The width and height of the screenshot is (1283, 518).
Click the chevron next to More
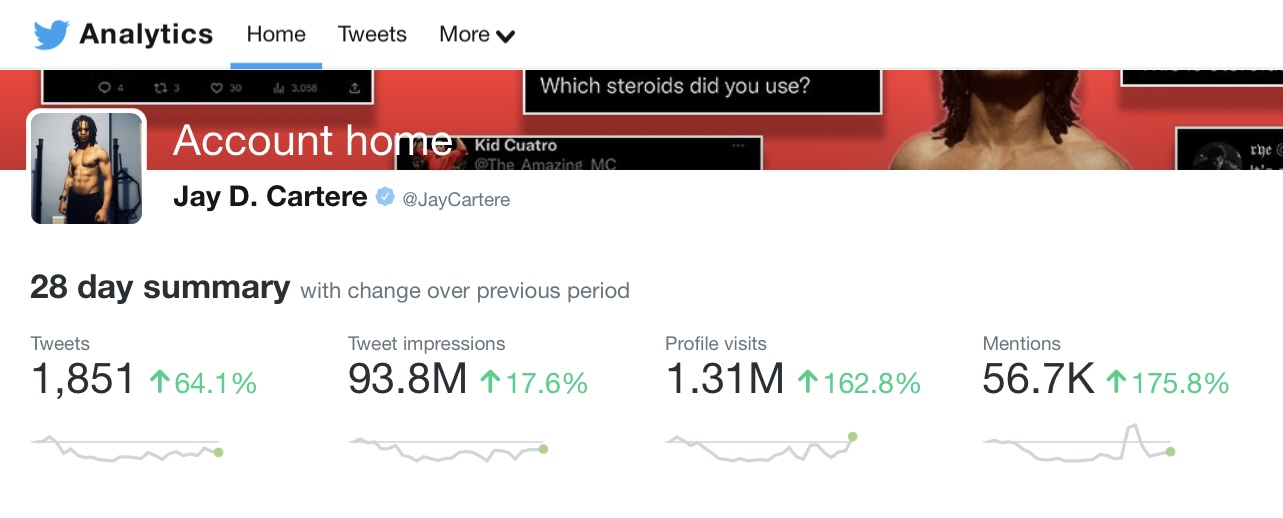click(x=506, y=37)
